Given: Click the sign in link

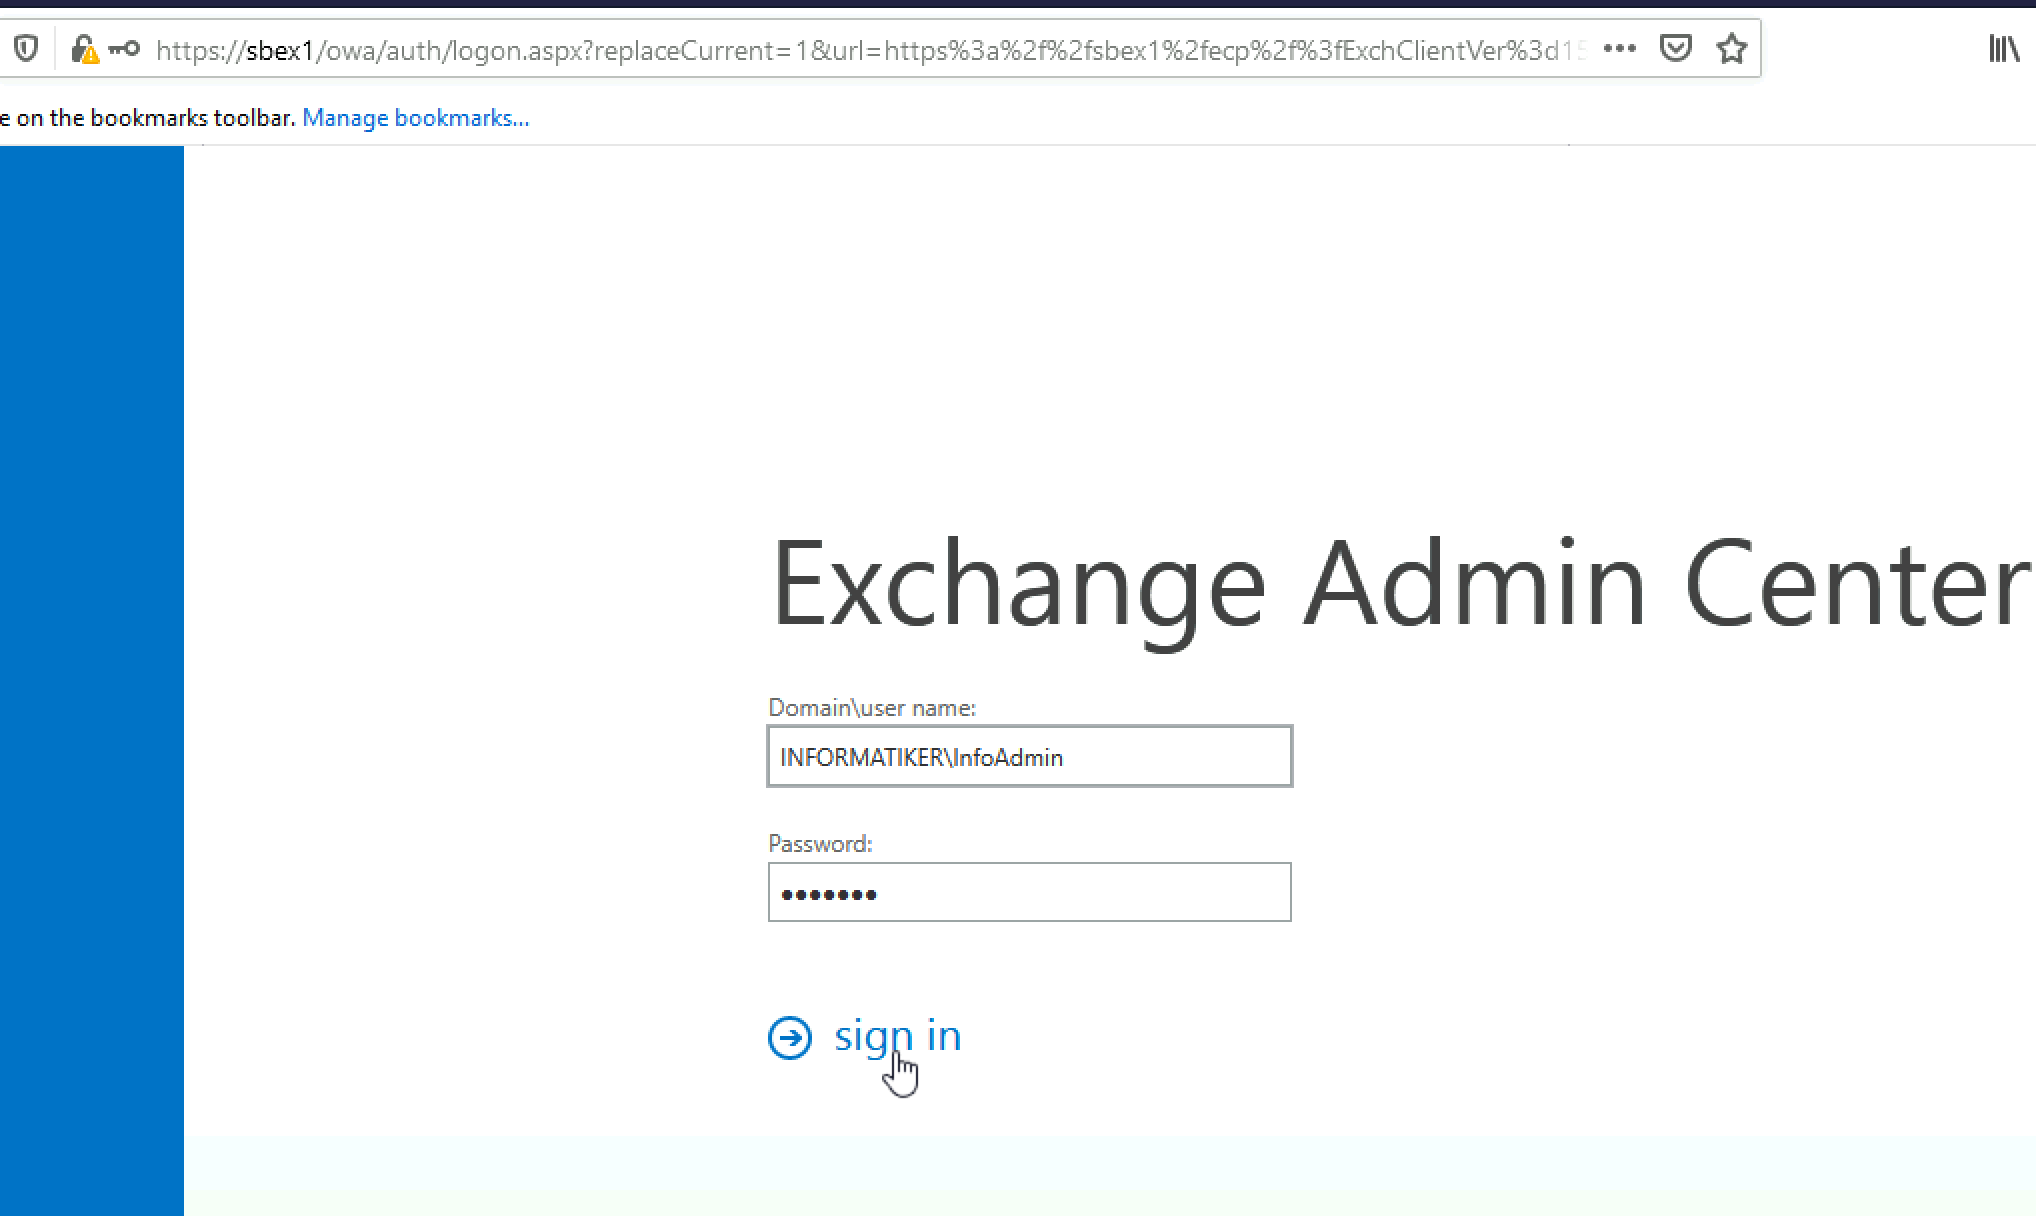Looking at the screenshot, I should tap(897, 1036).
